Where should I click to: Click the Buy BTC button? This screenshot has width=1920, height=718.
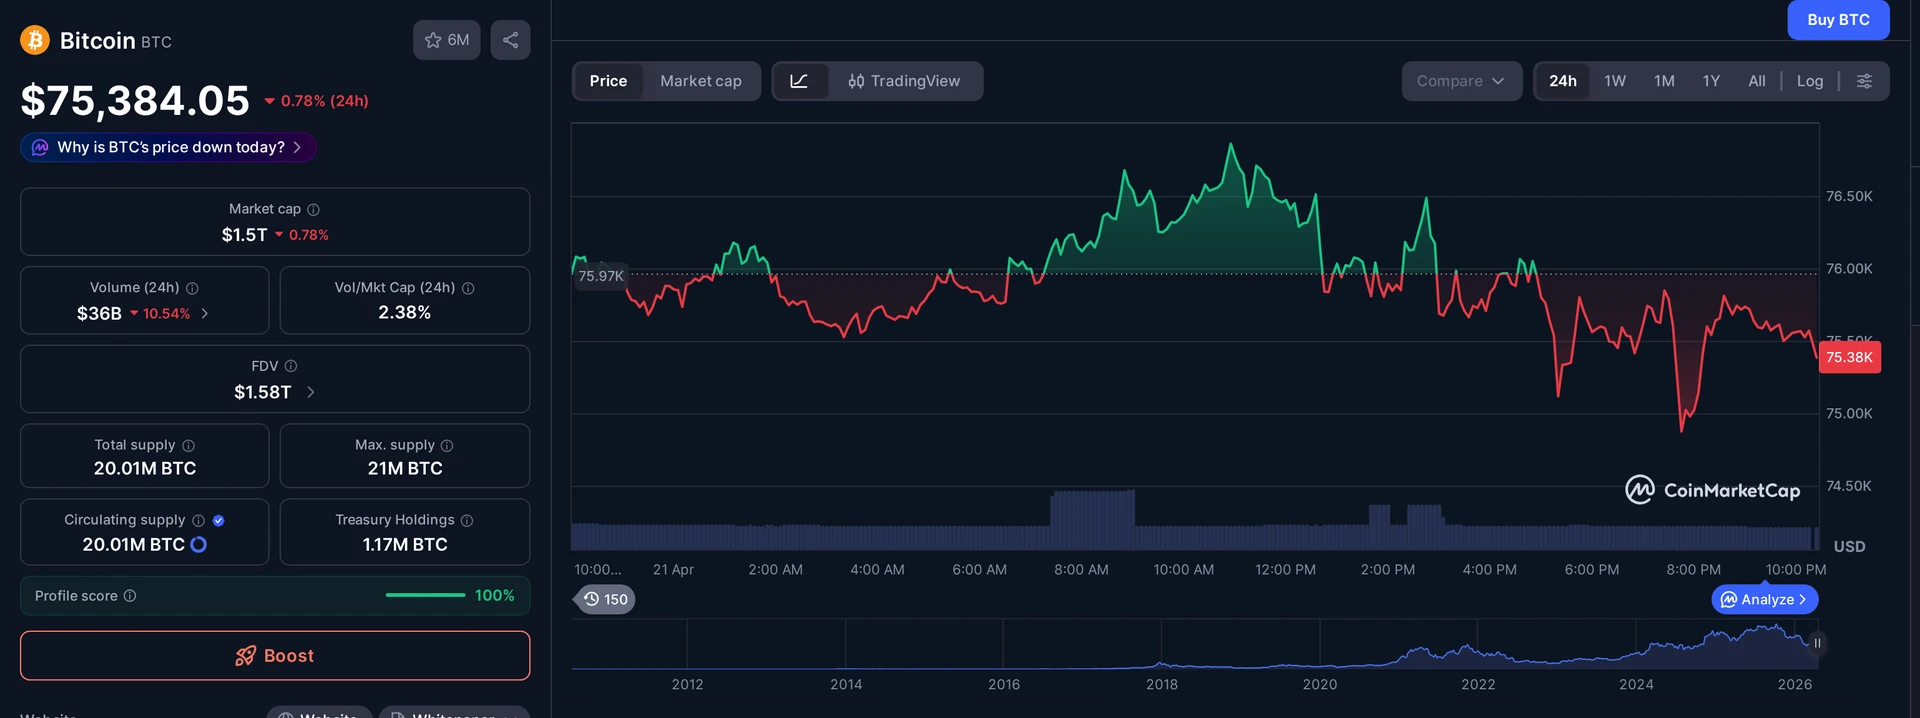(x=1838, y=19)
